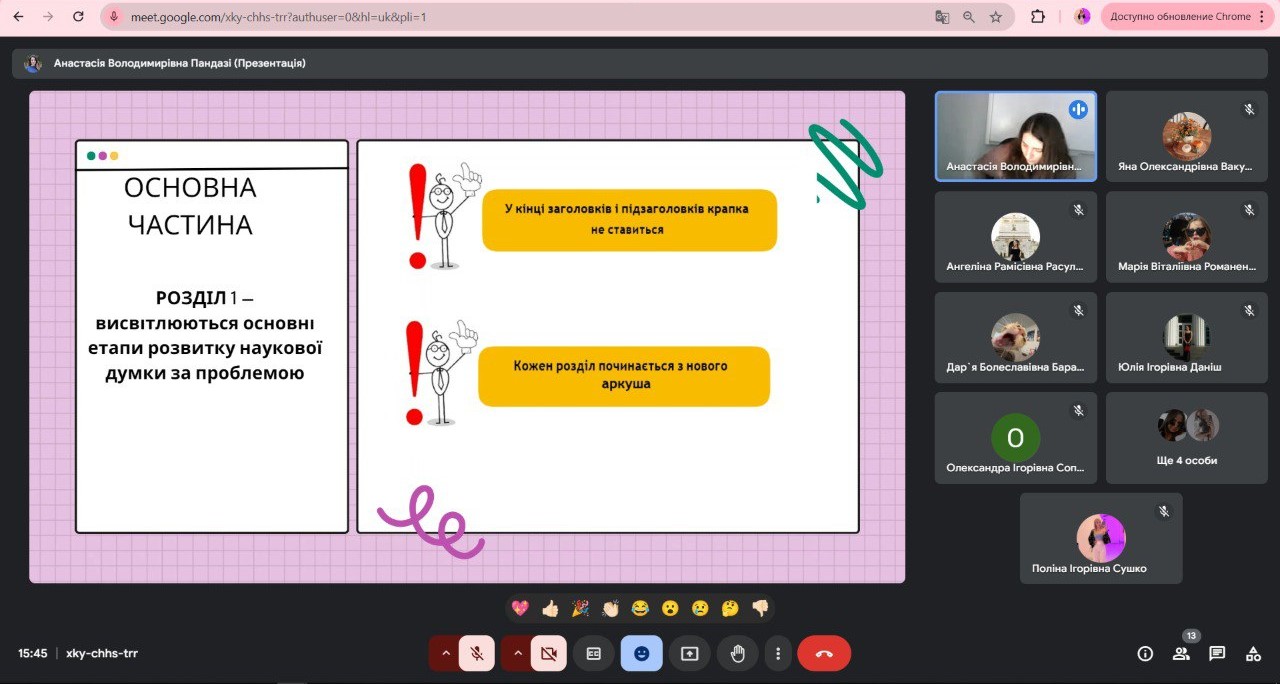Turn on closed captions
Screen dimensions: 1280x684
(593, 653)
